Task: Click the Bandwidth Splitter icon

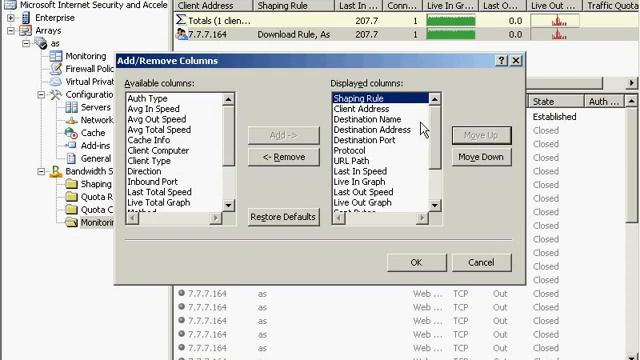Action: pos(56,171)
